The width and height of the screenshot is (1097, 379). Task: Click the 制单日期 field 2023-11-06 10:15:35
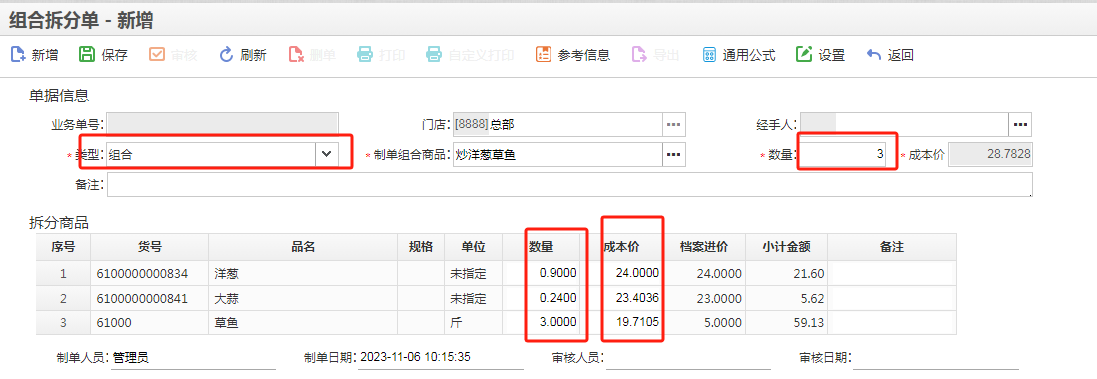(441, 357)
